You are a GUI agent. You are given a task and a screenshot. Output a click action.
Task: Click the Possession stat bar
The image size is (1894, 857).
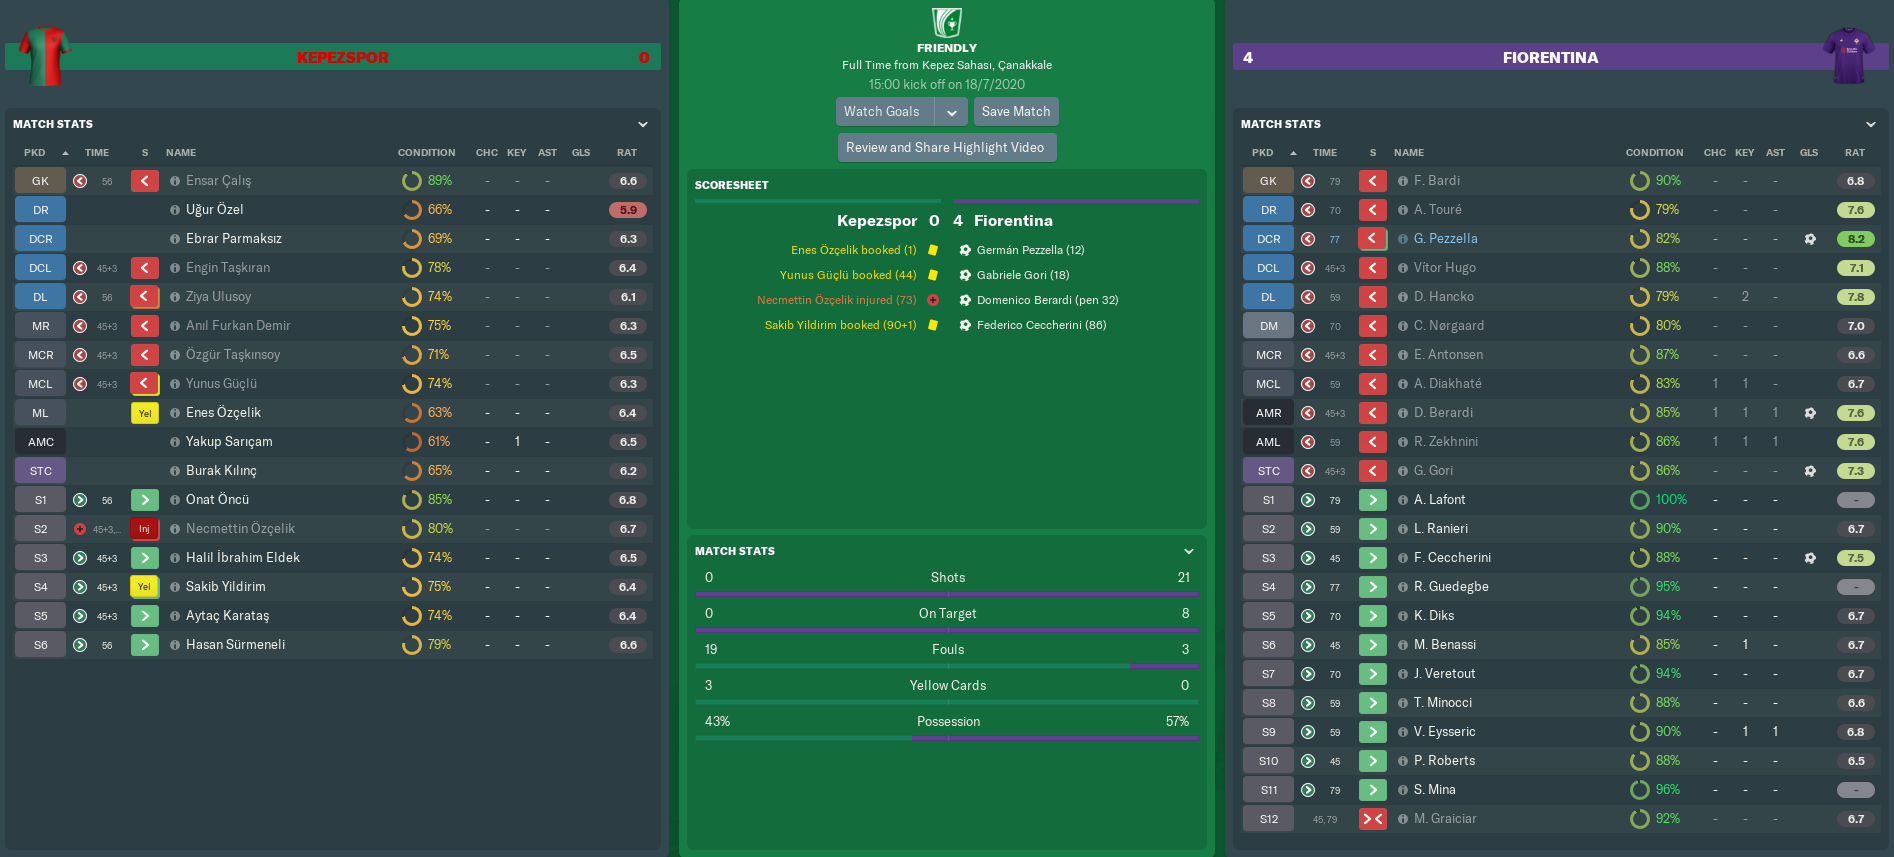(947, 738)
